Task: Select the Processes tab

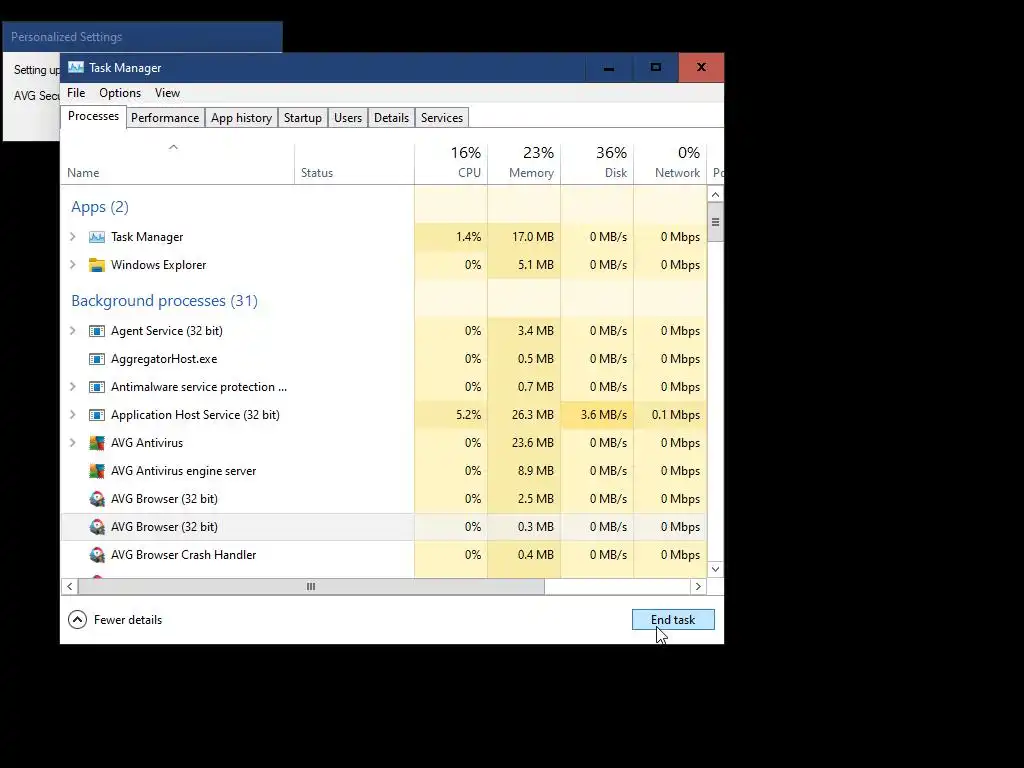Action: tap(93, 116)
